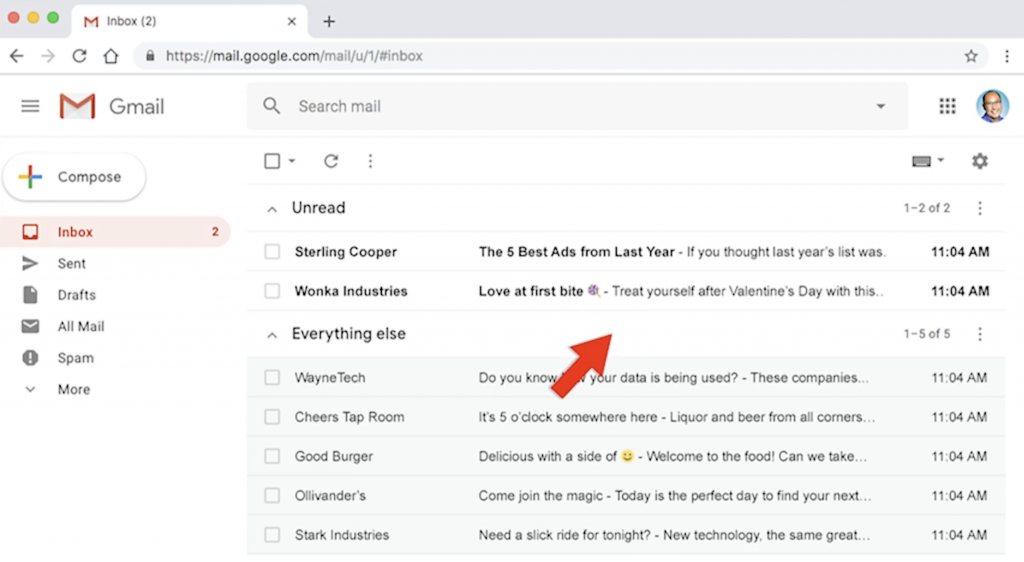Open Good Burger Delicious with a side email
This screenshot has height=562, width=1024.
tap(626, 456)
